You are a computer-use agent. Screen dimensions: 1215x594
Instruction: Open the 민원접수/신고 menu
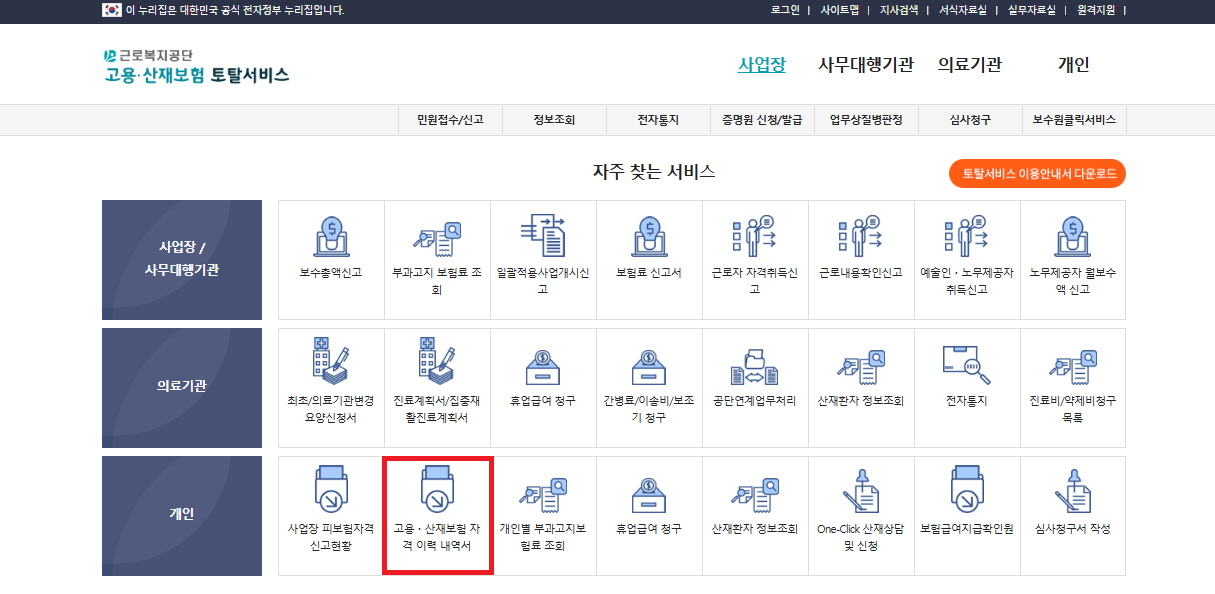point(451,119)
